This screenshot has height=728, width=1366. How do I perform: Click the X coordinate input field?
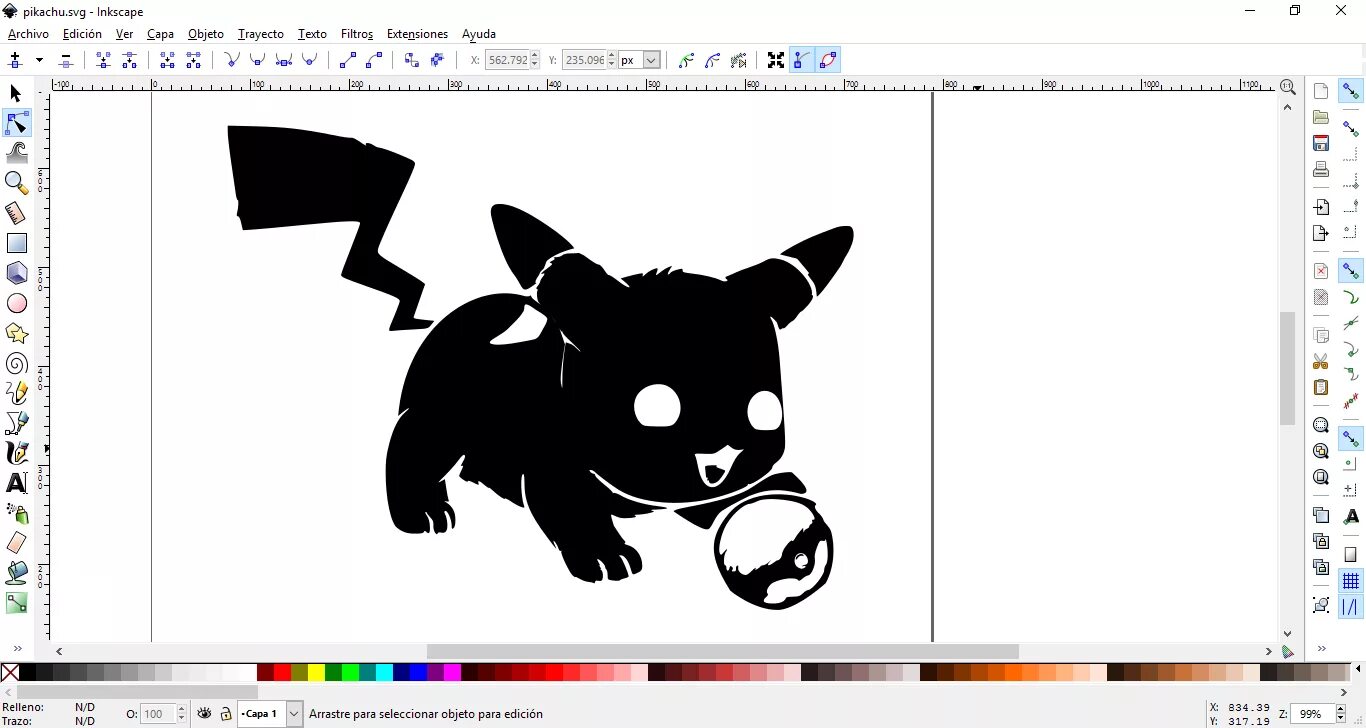click(x=506, y=60)
